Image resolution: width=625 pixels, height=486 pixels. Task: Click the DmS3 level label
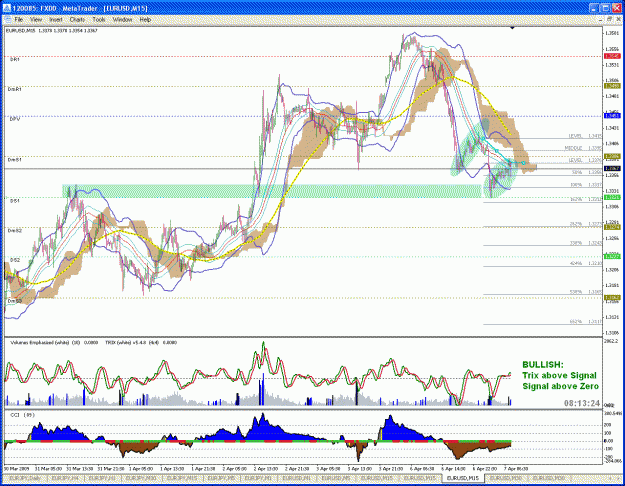tap(14, 301)
